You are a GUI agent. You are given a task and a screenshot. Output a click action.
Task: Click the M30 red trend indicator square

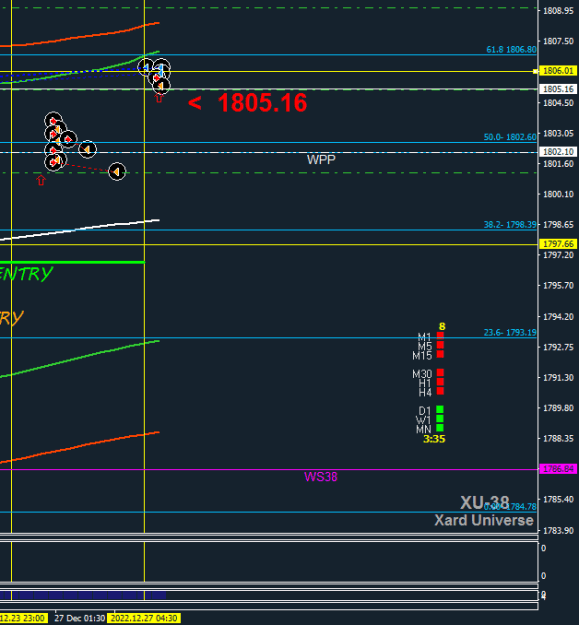(x=440, y=373)
